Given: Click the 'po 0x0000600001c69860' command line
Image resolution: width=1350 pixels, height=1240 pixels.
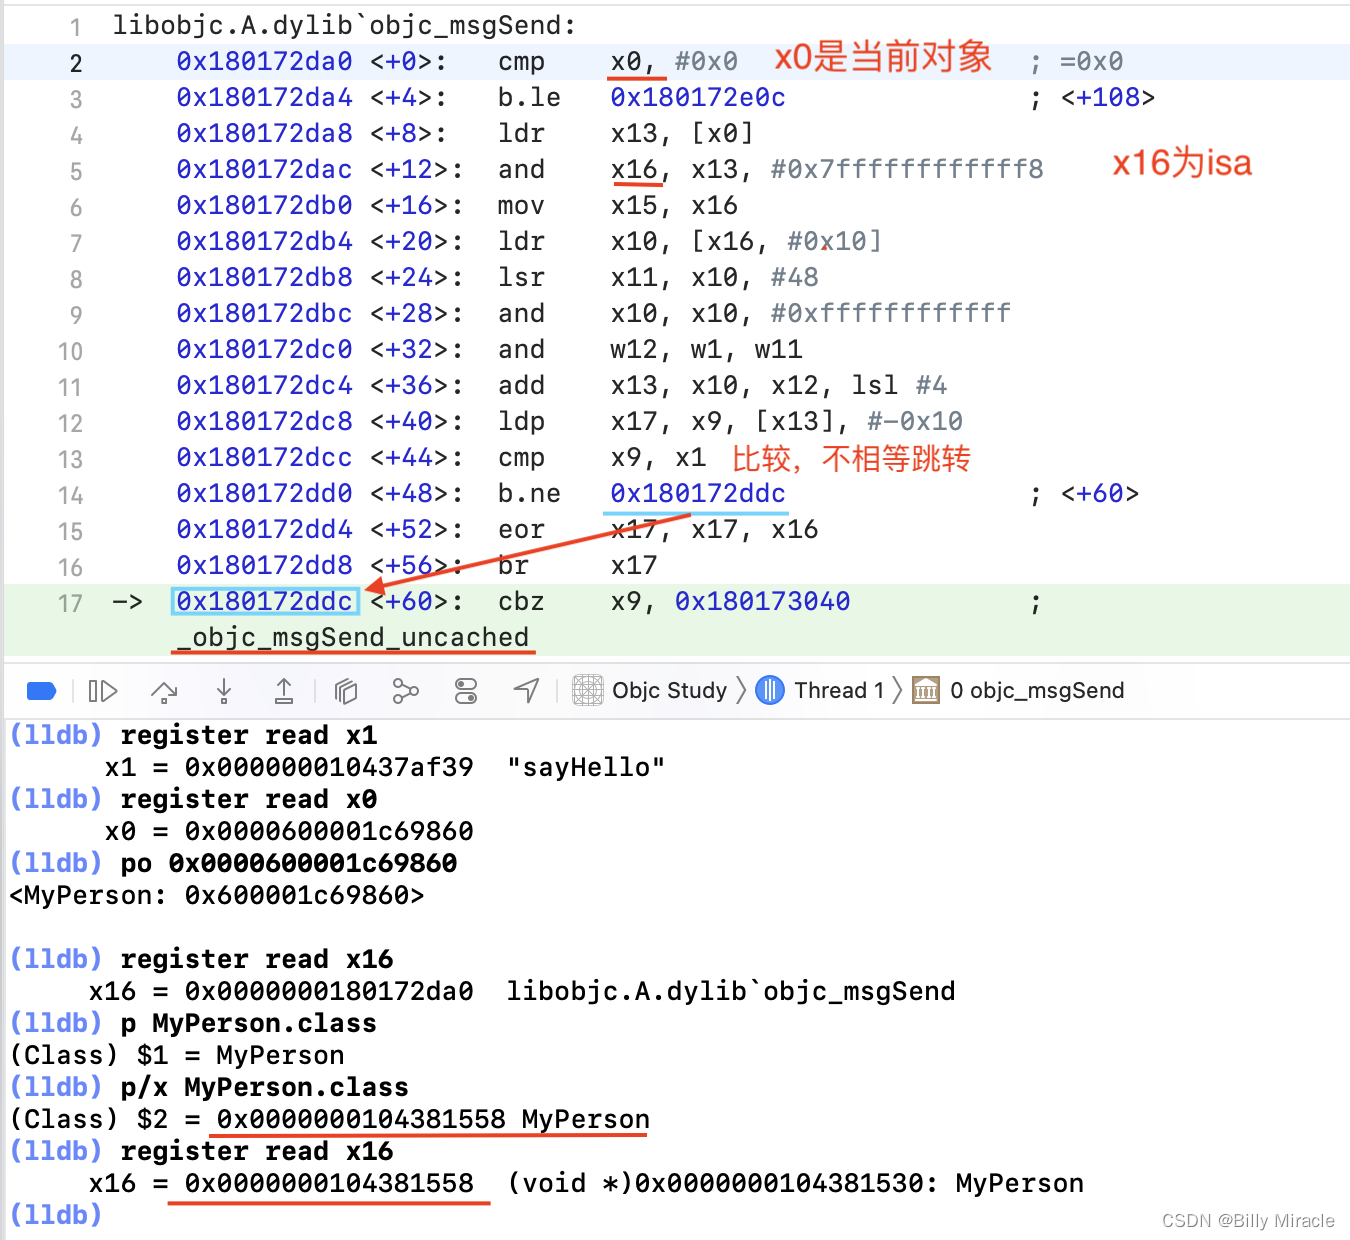Looking at the screenshot, I should click(x=289, y=864).
